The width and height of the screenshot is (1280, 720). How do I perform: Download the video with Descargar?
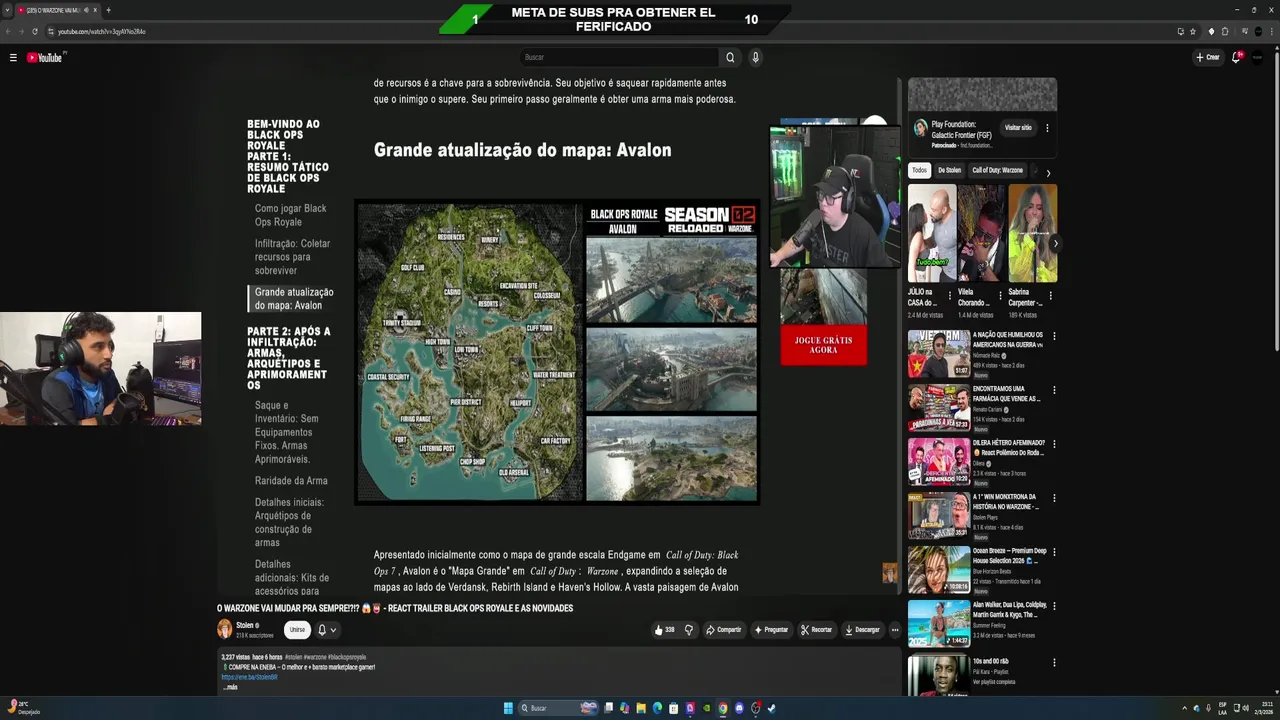point(863,630)
